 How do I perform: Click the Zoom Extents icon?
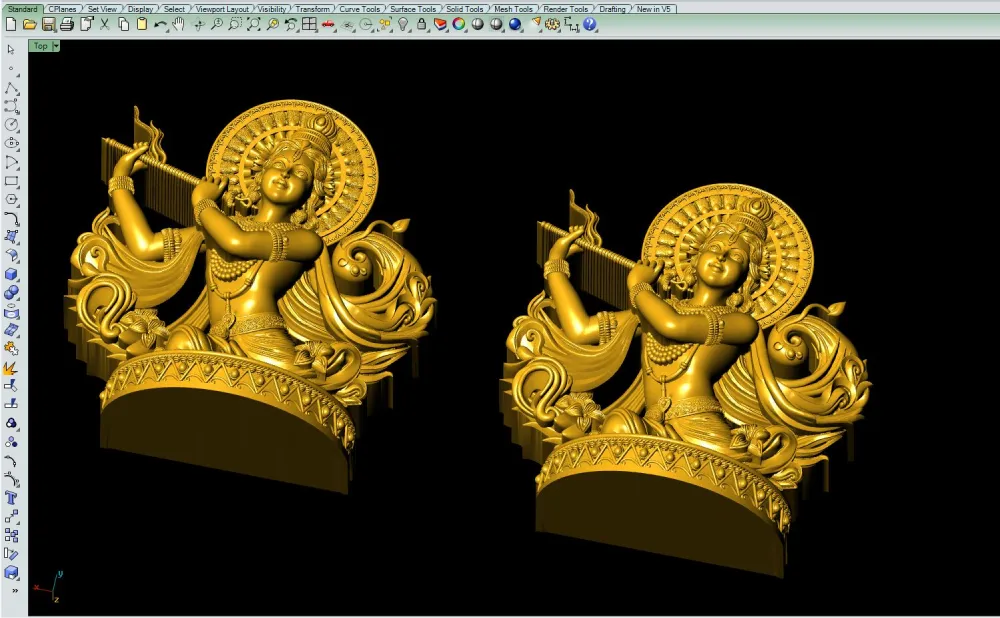(254, 24)
